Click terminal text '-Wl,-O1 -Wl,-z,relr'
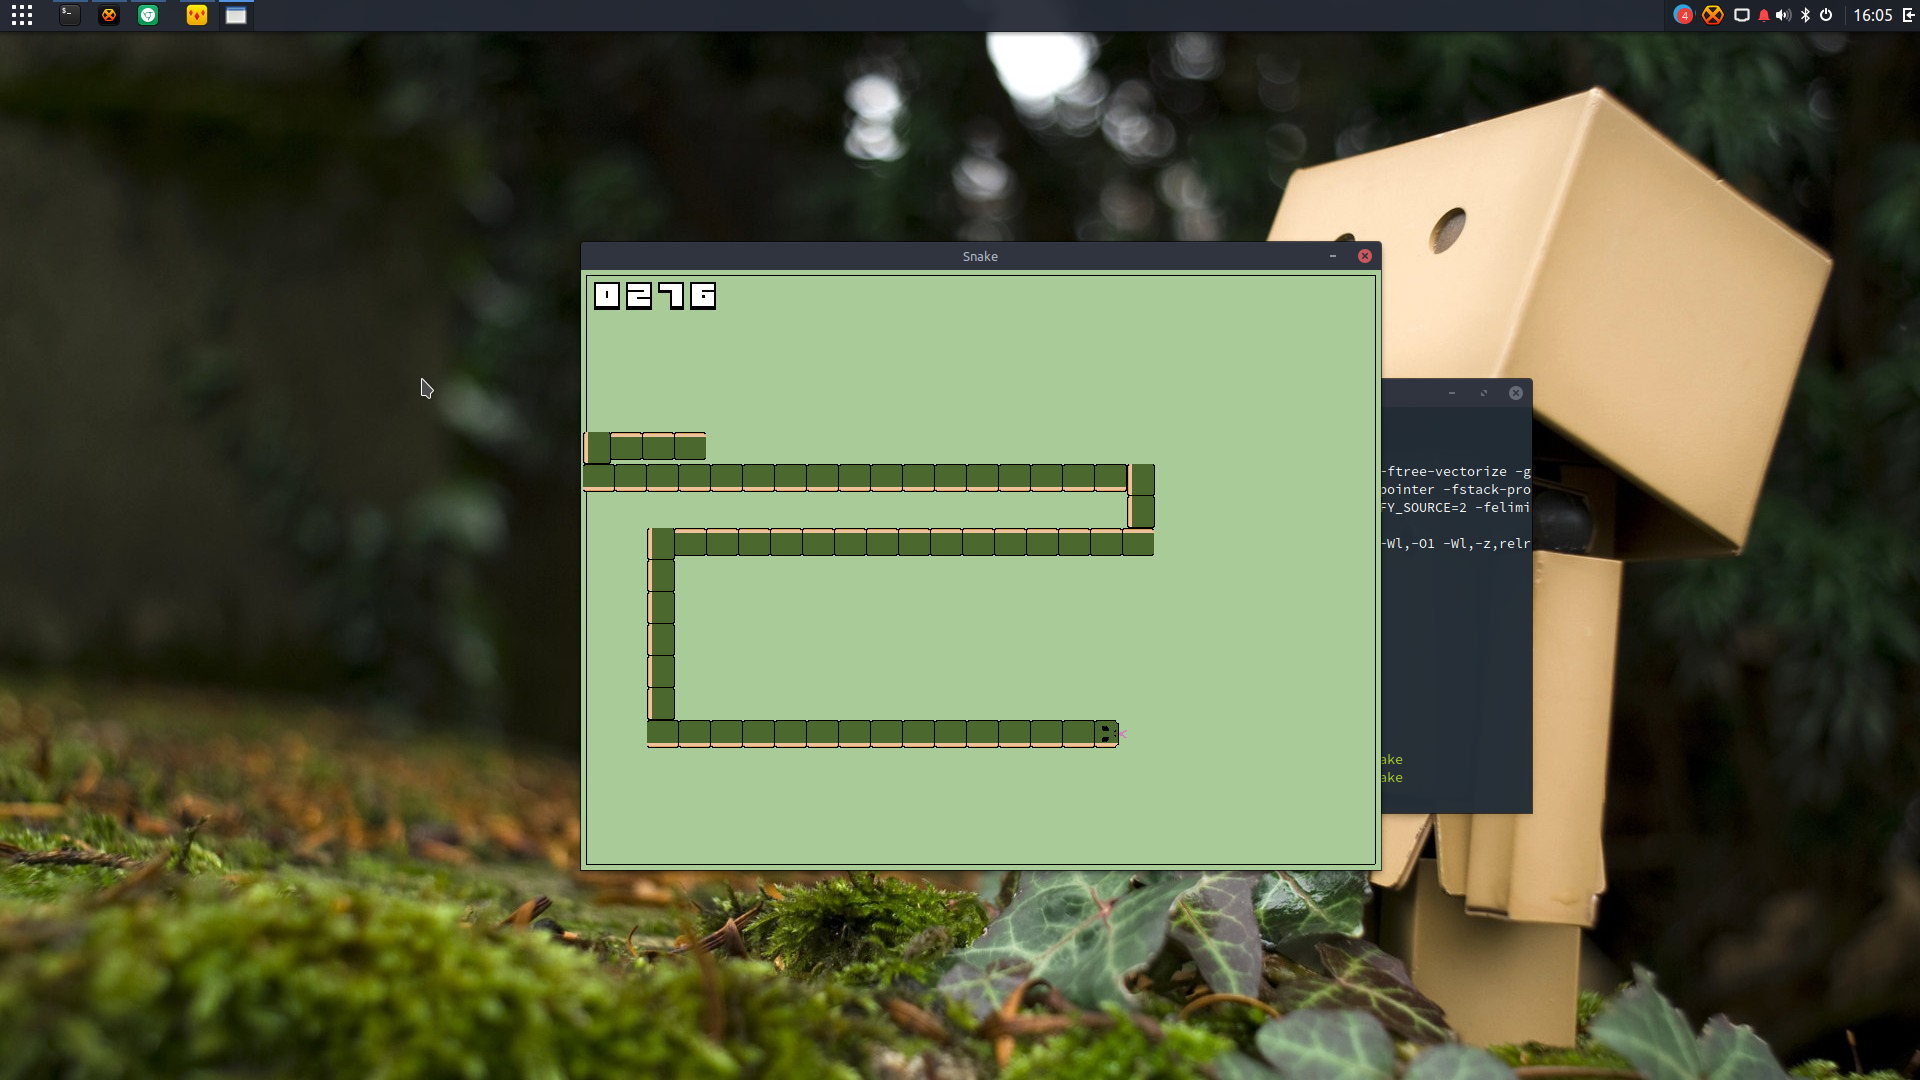This screenshot has width=1920, height=1080. [1456, 544]
